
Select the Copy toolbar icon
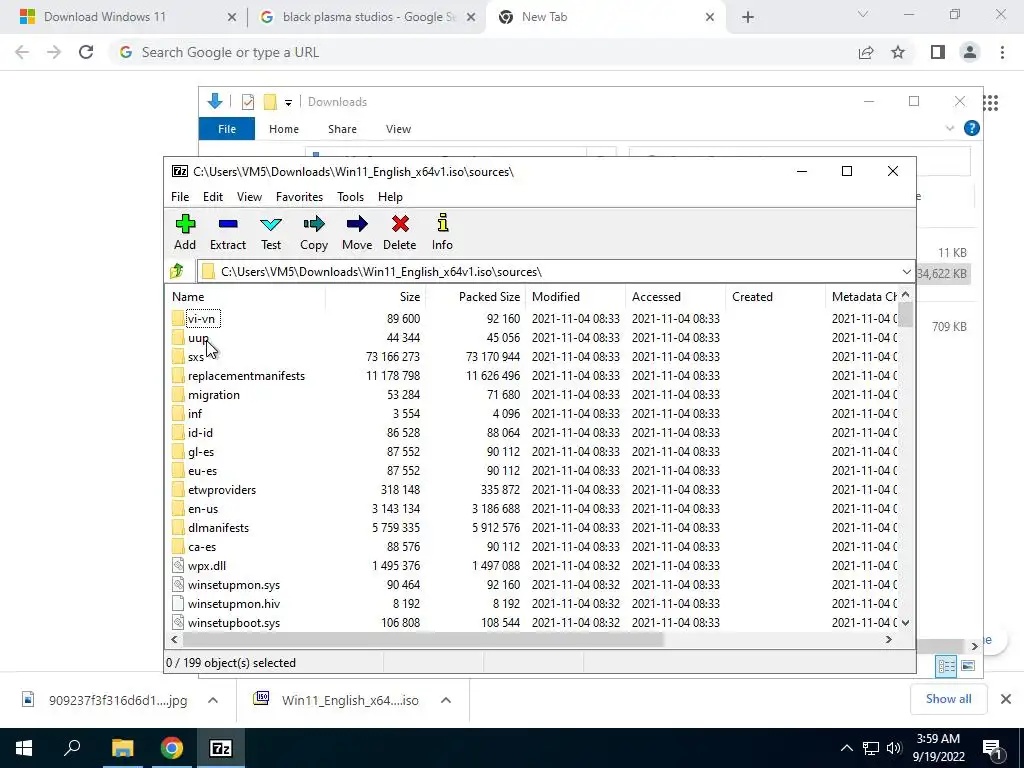pyautogui.click(x=313, y=232)
